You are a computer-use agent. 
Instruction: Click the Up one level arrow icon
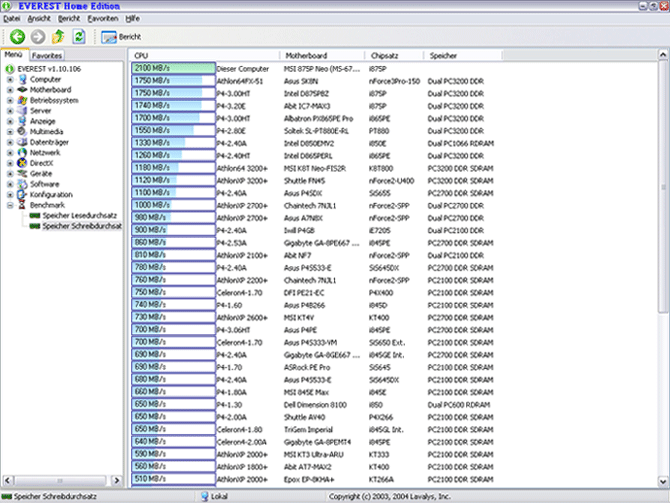coord(58,37)
